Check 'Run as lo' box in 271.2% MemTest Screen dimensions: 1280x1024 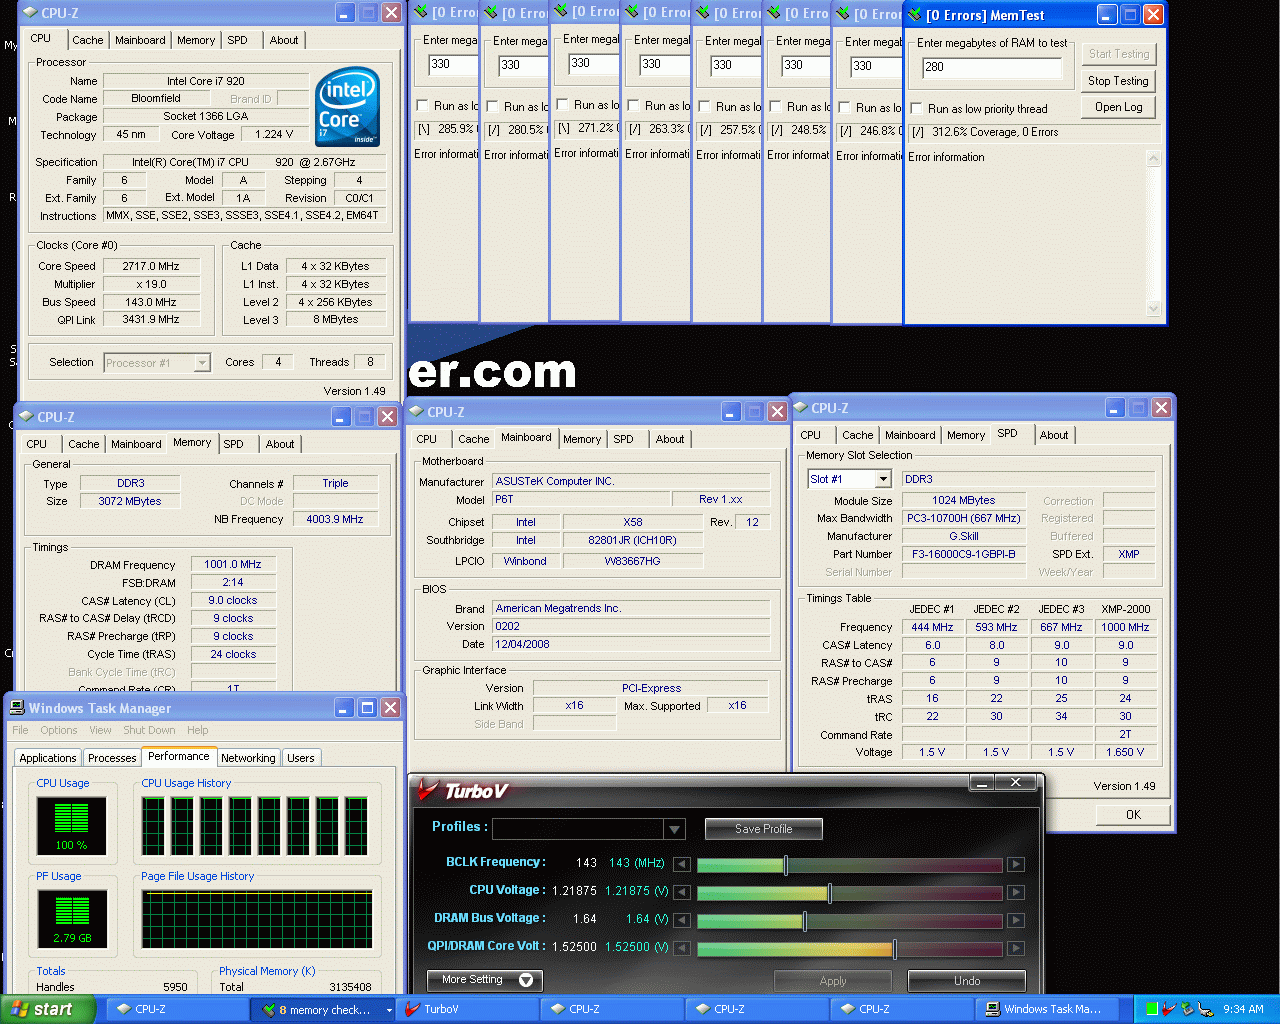[562, 105]
